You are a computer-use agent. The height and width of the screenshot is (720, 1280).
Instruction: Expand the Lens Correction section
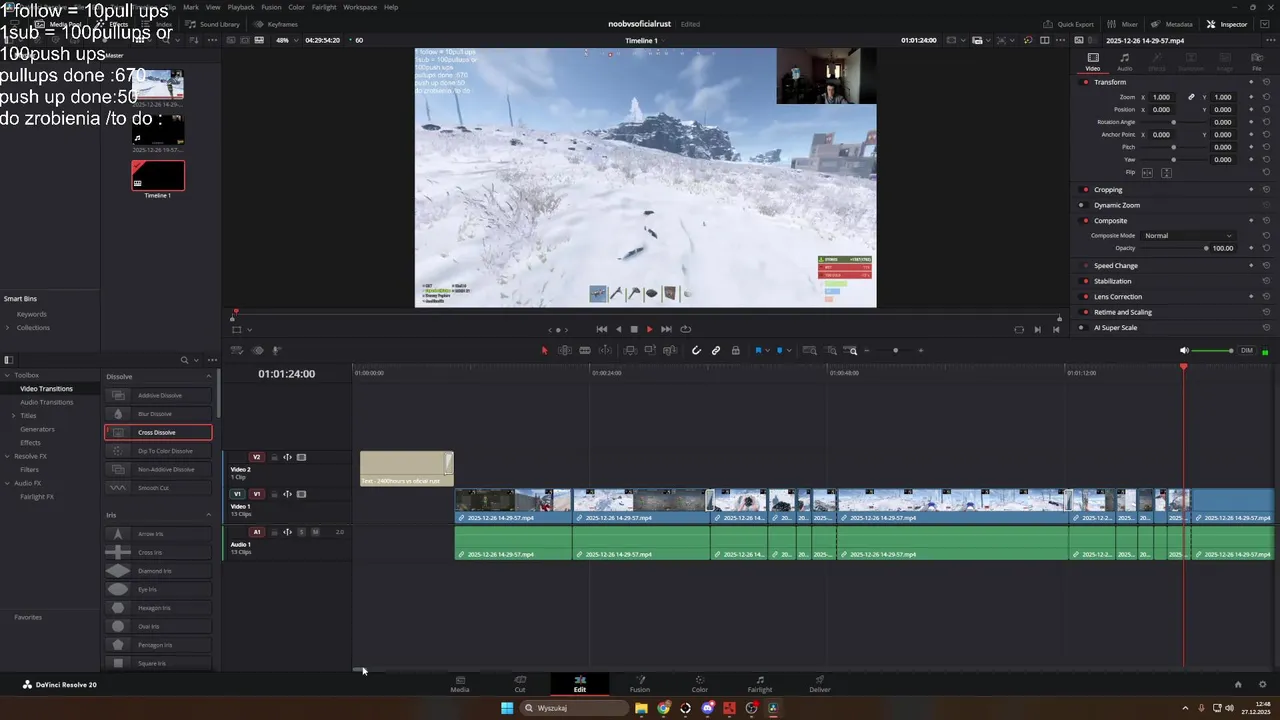[x=1118, y=297]
